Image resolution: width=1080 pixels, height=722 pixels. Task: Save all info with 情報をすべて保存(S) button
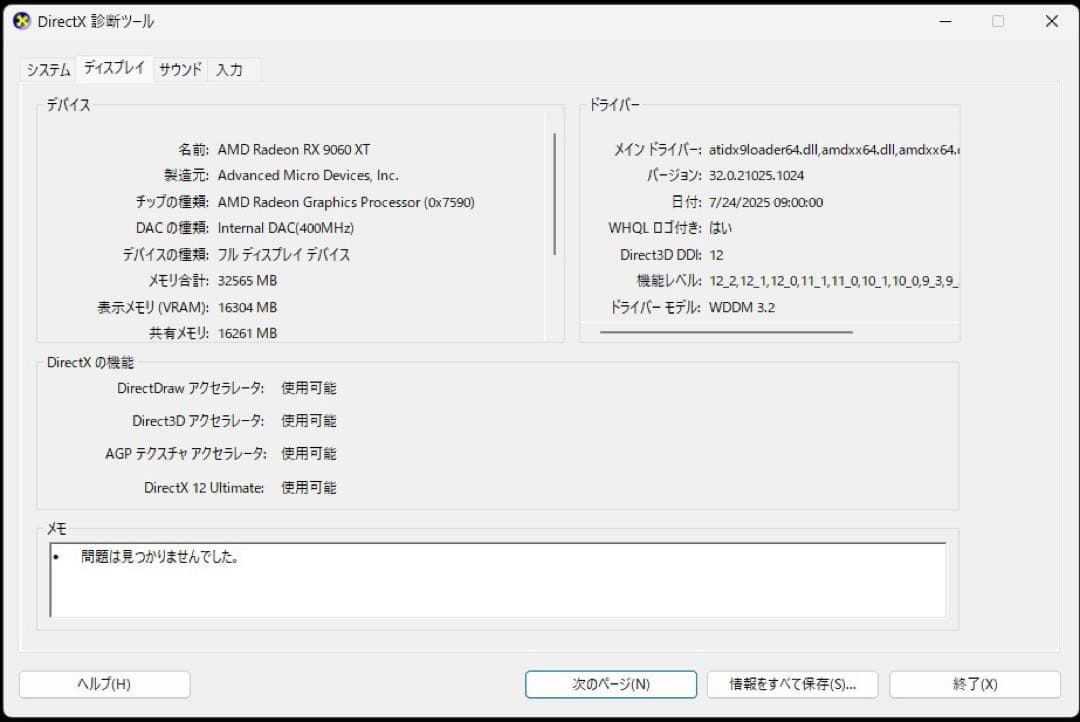[792, 684]
